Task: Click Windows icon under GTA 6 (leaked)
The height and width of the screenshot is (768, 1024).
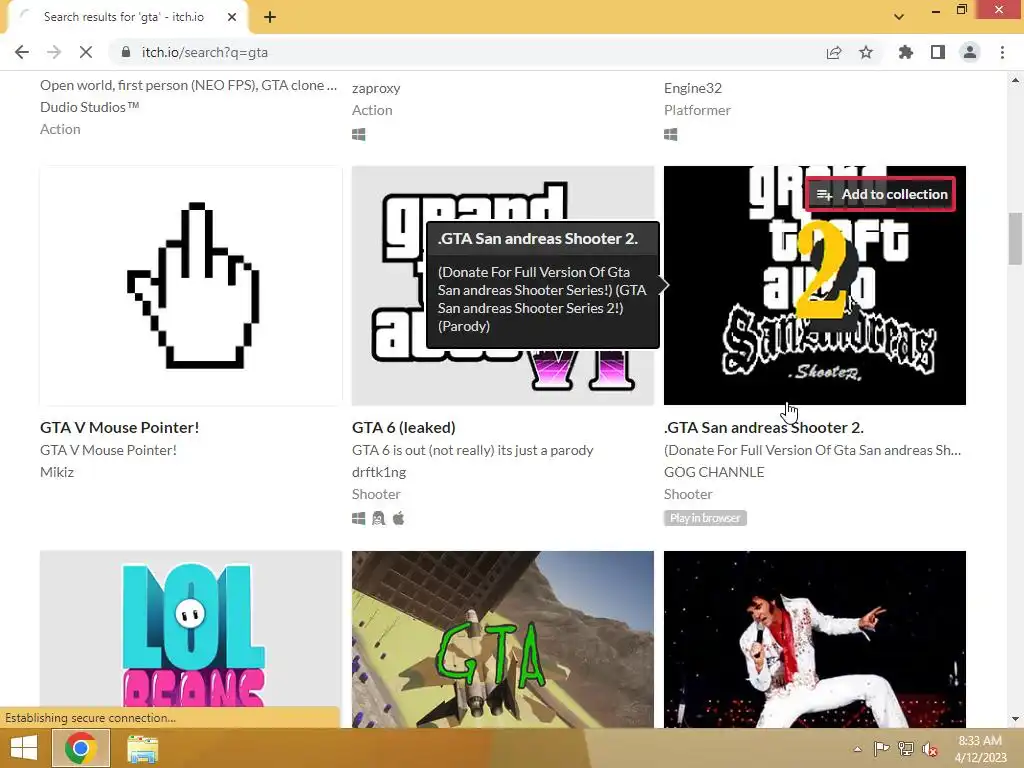Action: coord(359,519)
